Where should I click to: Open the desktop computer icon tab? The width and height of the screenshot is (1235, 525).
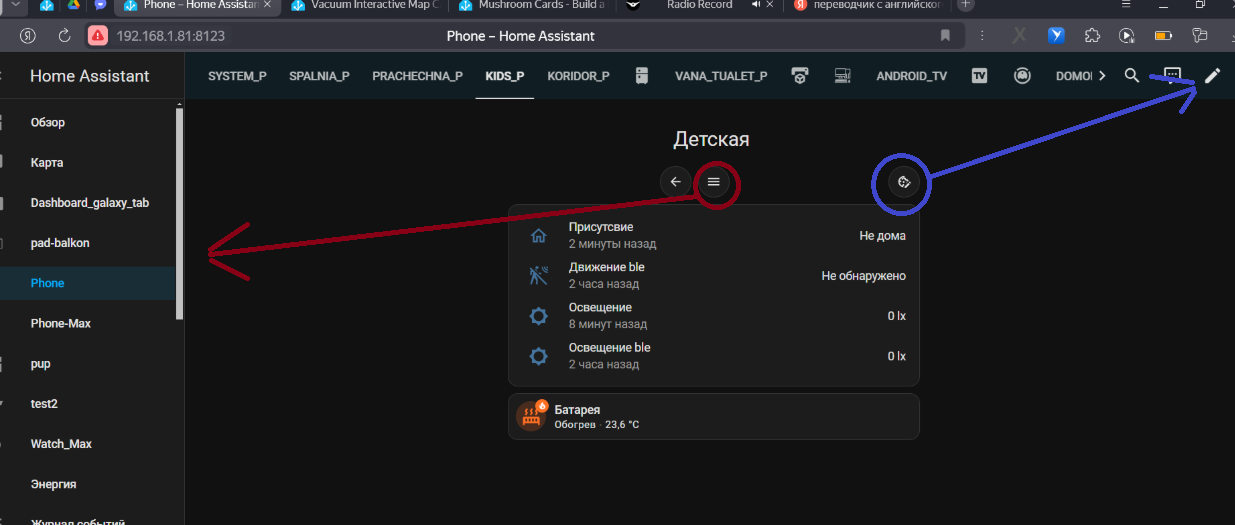tap(842, 75)
